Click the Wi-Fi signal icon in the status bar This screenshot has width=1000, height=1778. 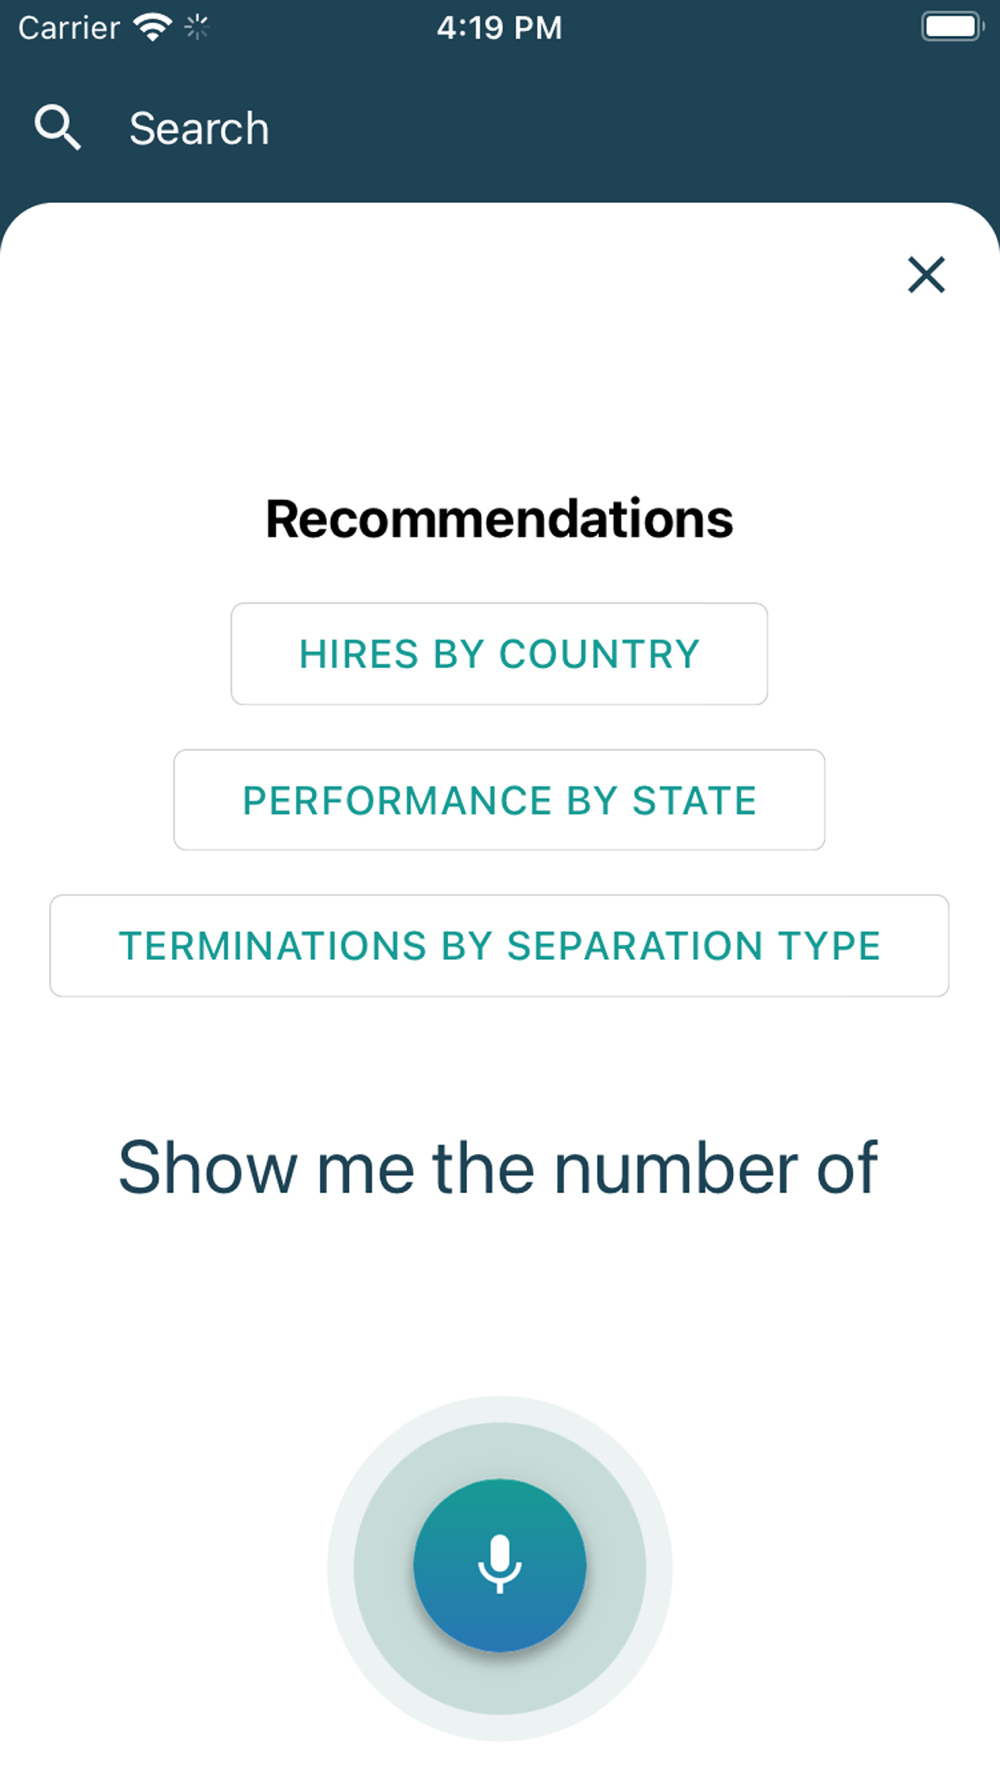click(153, 27)
